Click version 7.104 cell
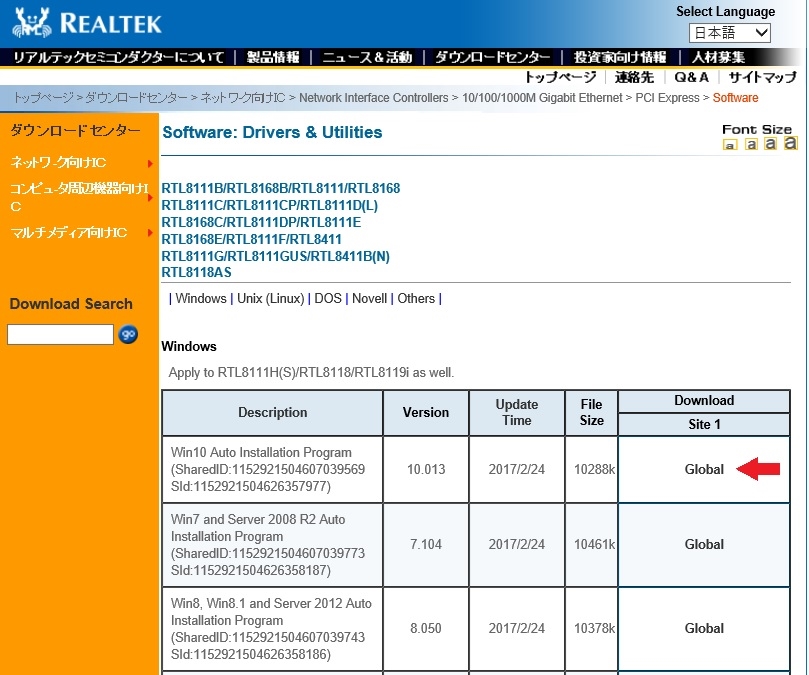The height and width of the screenshot is (675, 809). pos(426,544)
